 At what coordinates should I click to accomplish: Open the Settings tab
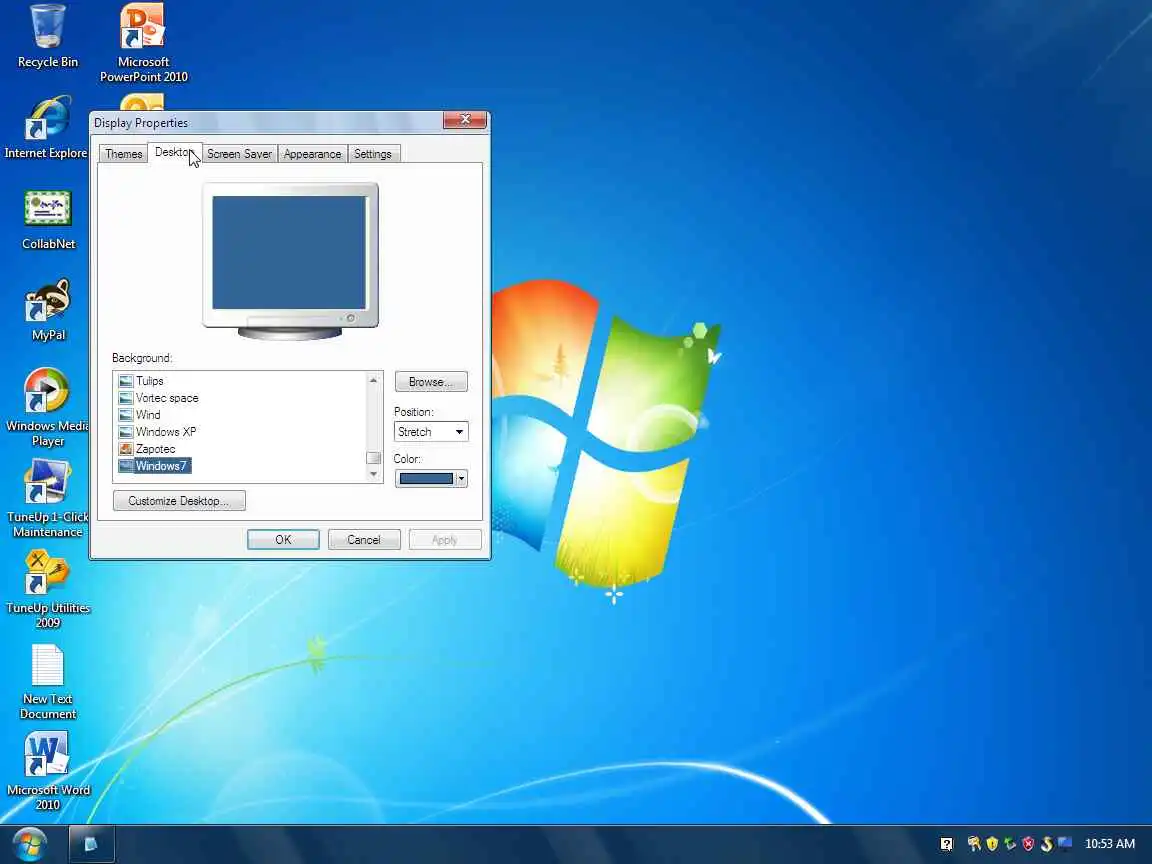(x=372, y=154)
